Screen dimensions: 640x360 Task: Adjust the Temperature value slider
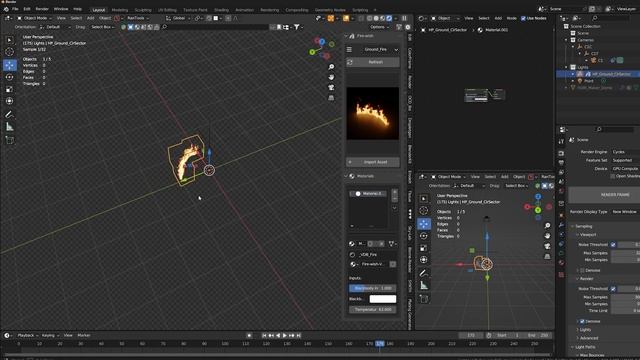tap(372, 310)
